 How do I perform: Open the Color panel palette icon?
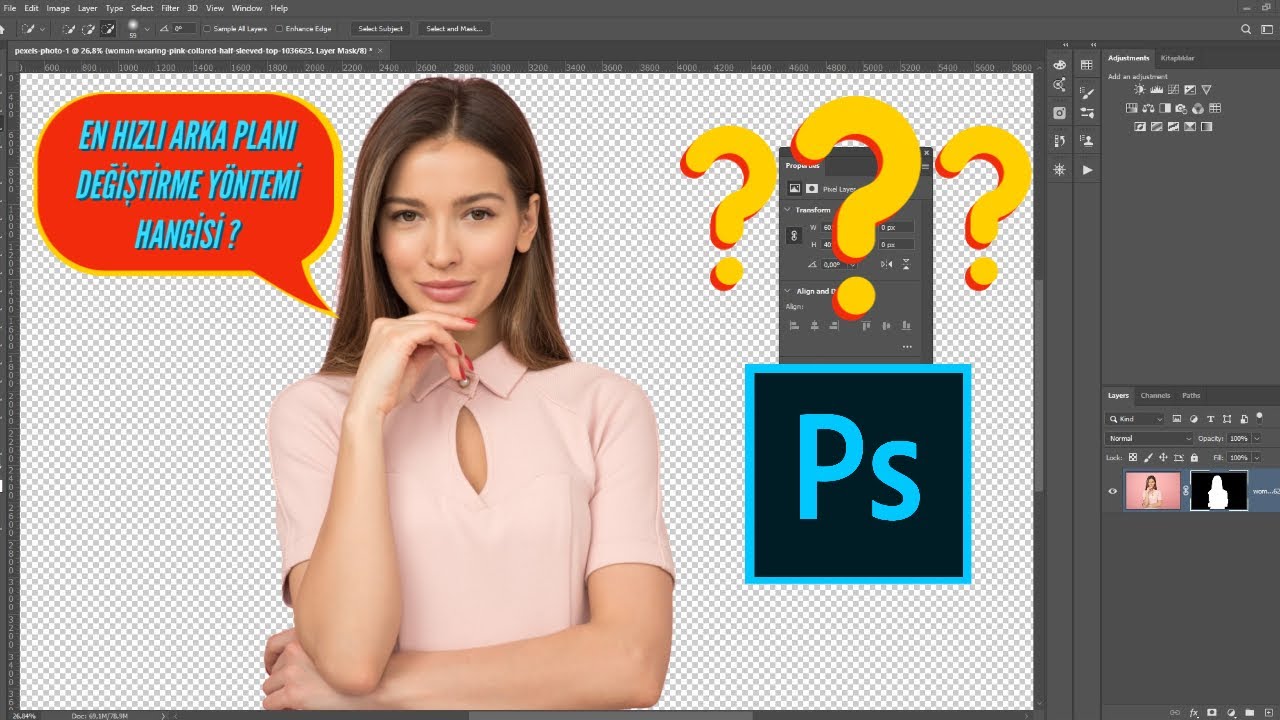(x=1060, y=65)
